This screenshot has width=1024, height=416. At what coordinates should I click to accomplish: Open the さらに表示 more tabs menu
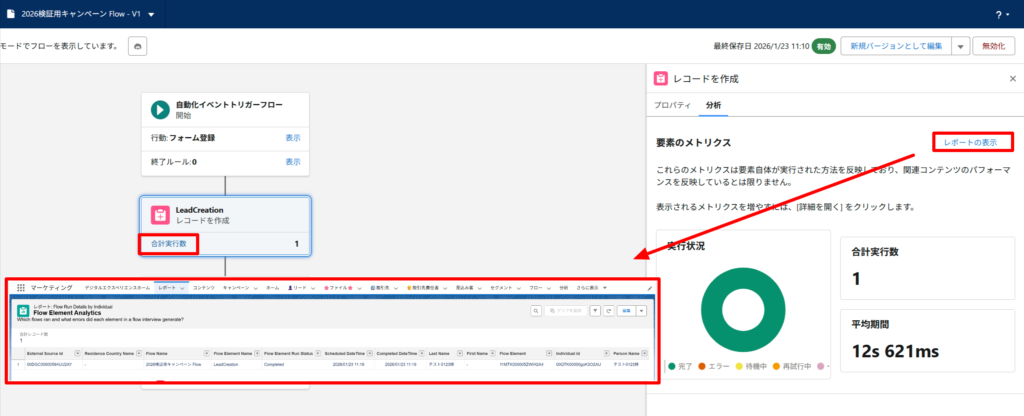(x=591, y=288)
